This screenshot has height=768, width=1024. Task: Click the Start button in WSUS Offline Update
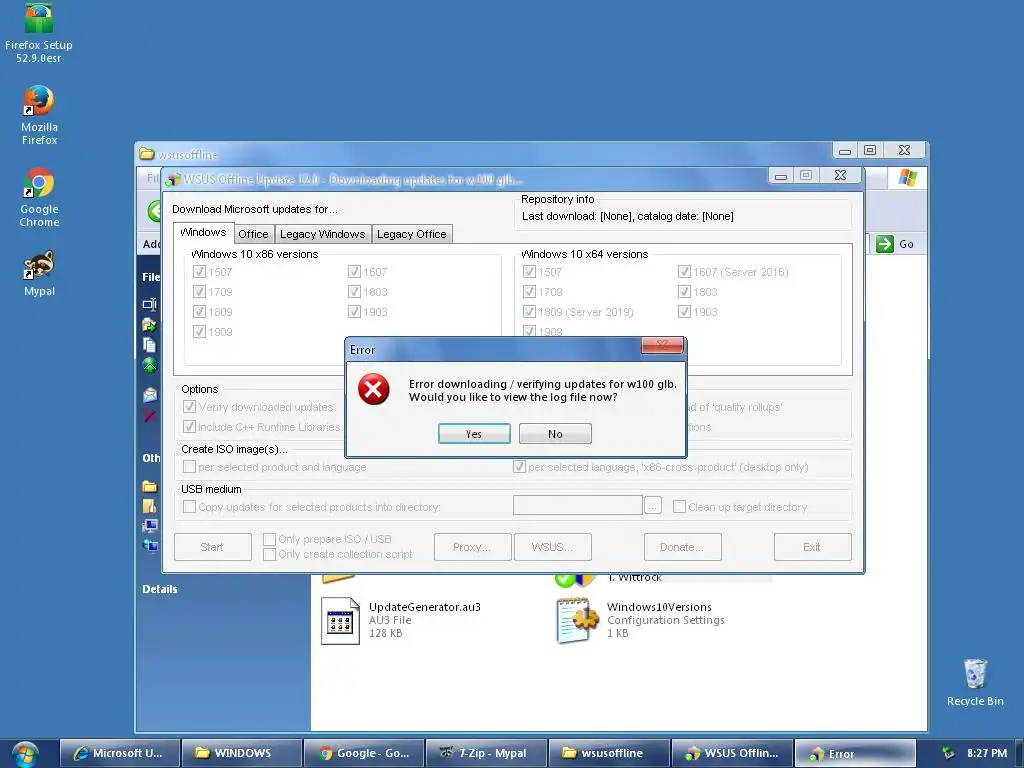[x=212, y=547]
